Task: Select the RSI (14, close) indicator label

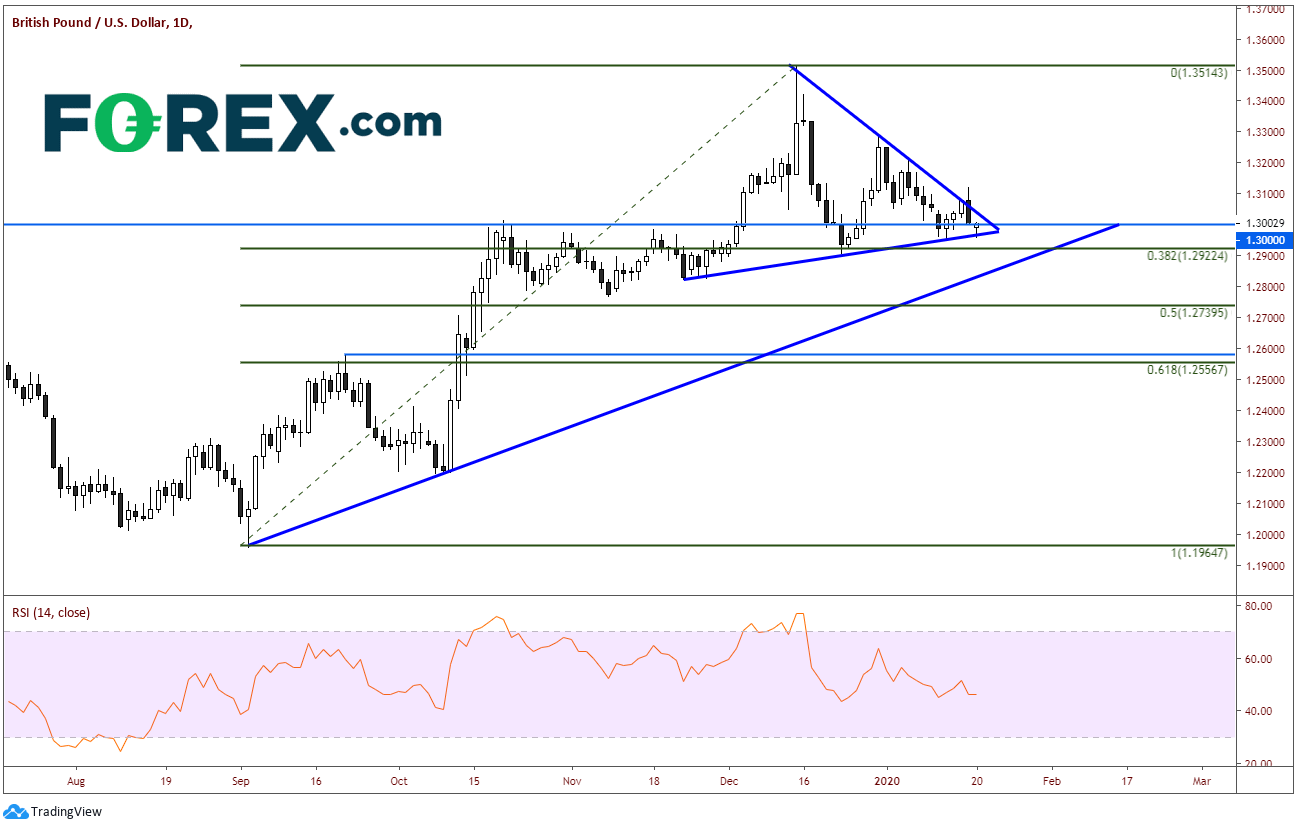Action: tap(51, 612)
